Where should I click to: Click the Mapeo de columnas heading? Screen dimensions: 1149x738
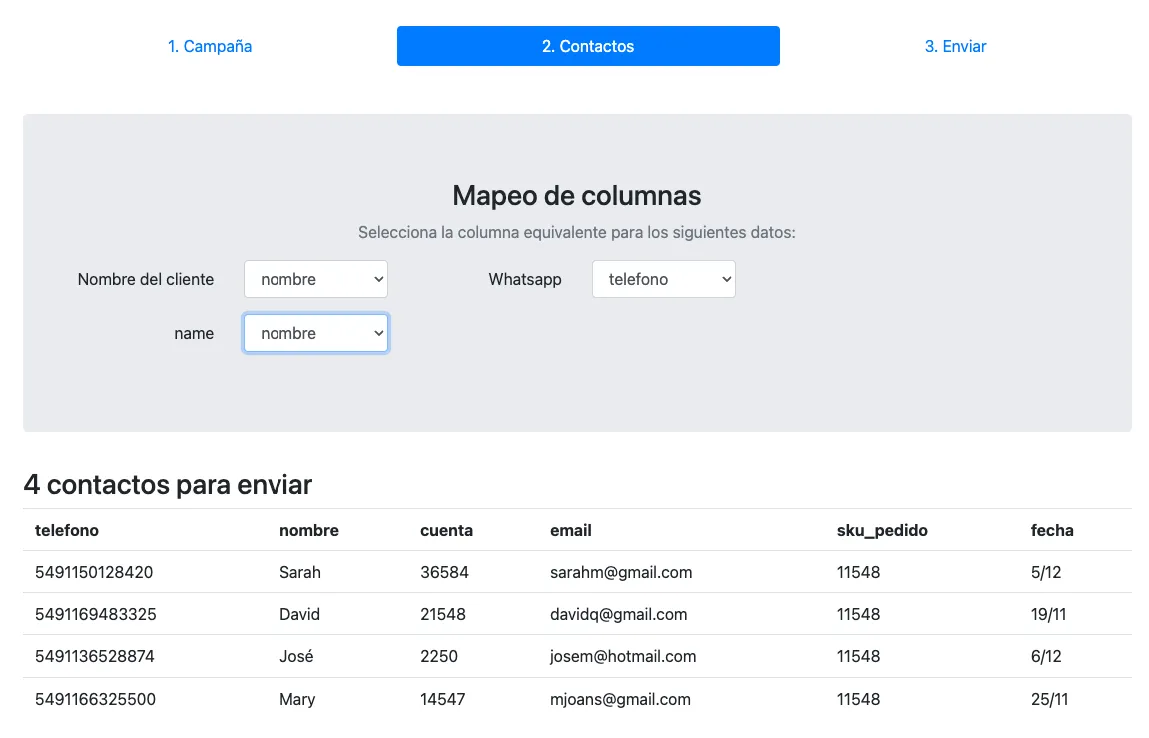(577, 196)
